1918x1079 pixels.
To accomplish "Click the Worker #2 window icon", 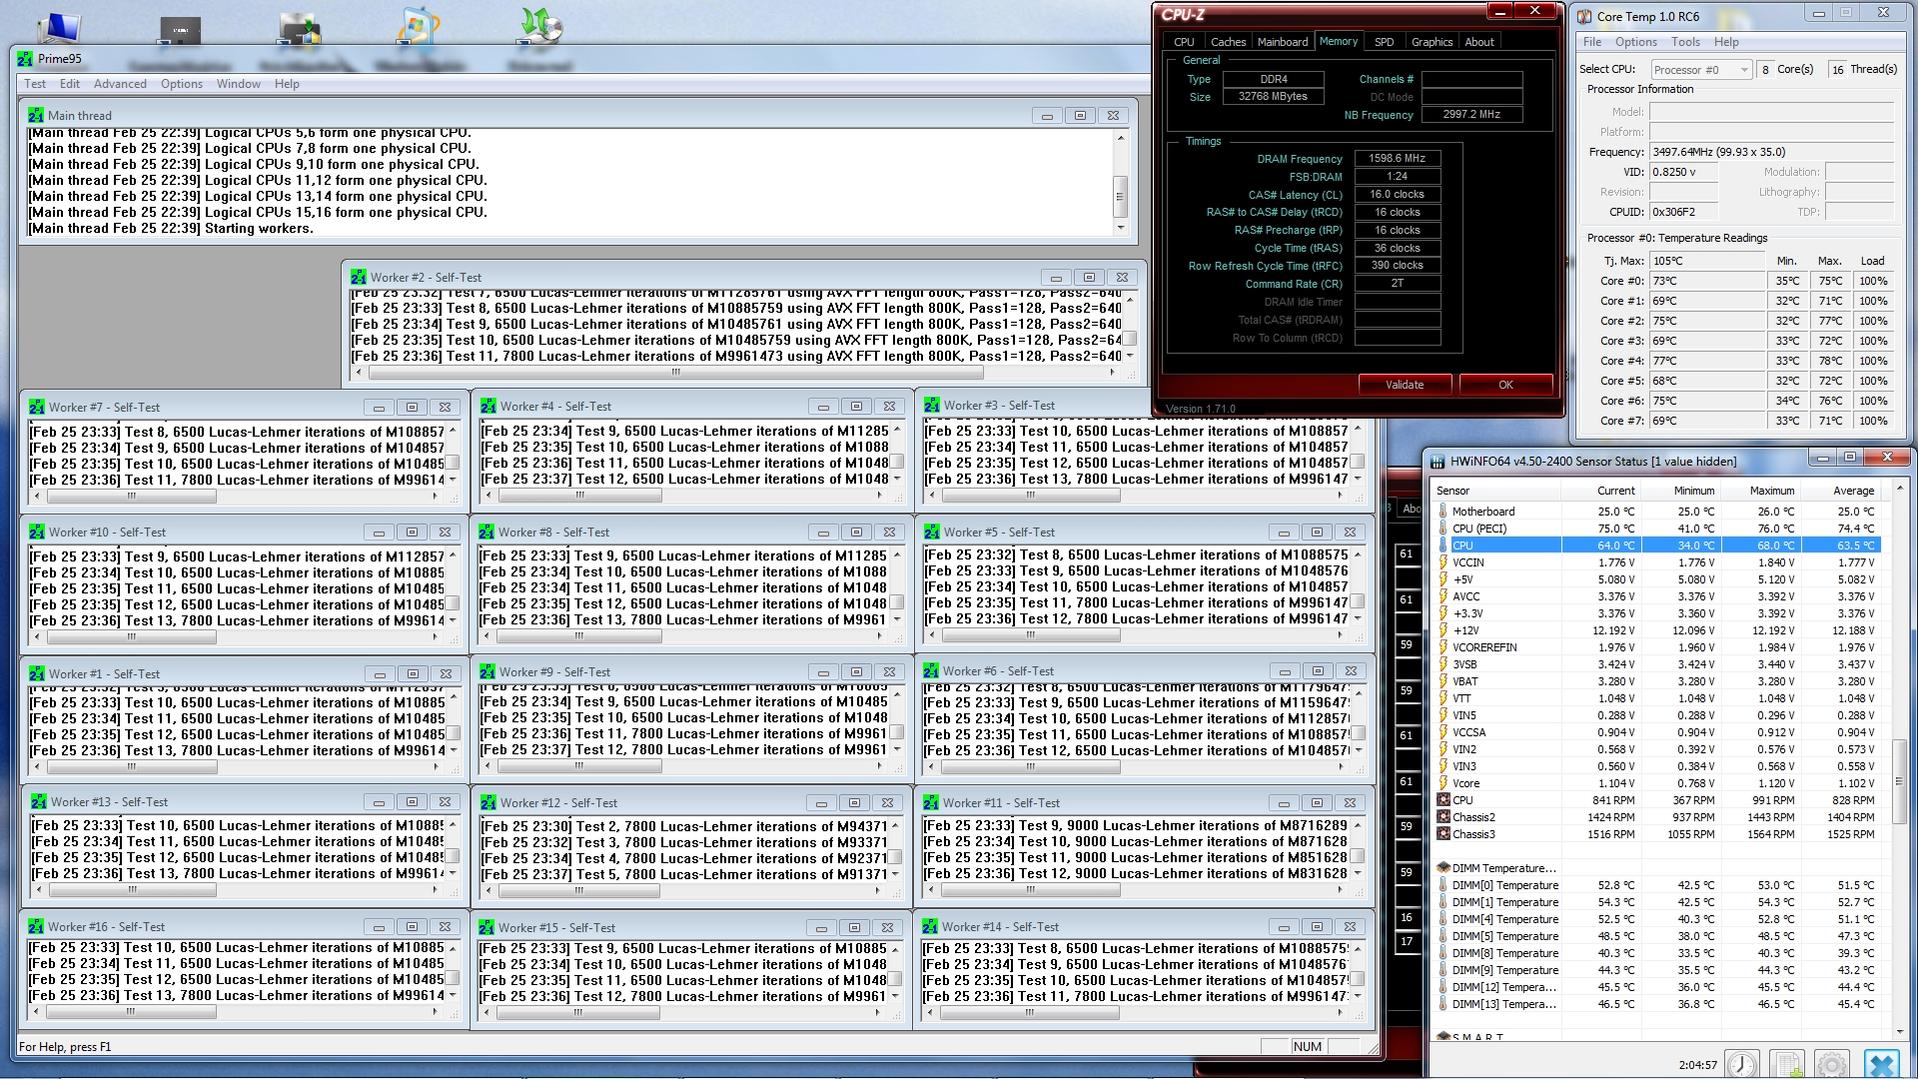I will 358,277.
